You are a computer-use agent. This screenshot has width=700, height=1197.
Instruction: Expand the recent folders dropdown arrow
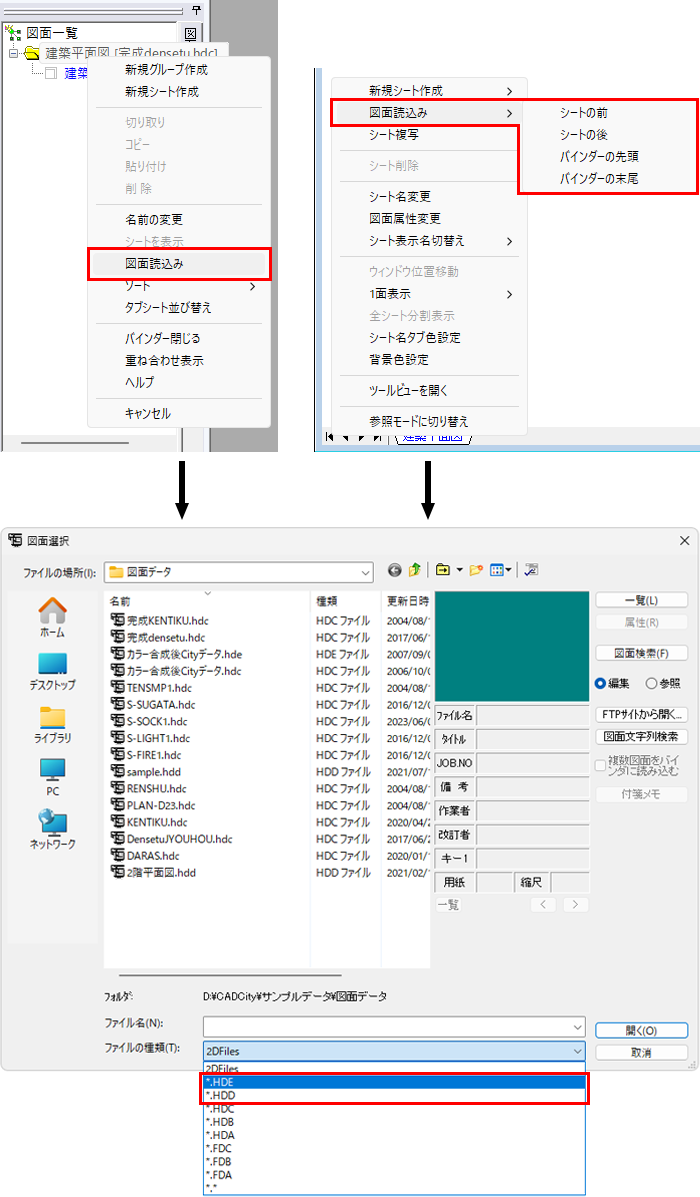(460, 570)
